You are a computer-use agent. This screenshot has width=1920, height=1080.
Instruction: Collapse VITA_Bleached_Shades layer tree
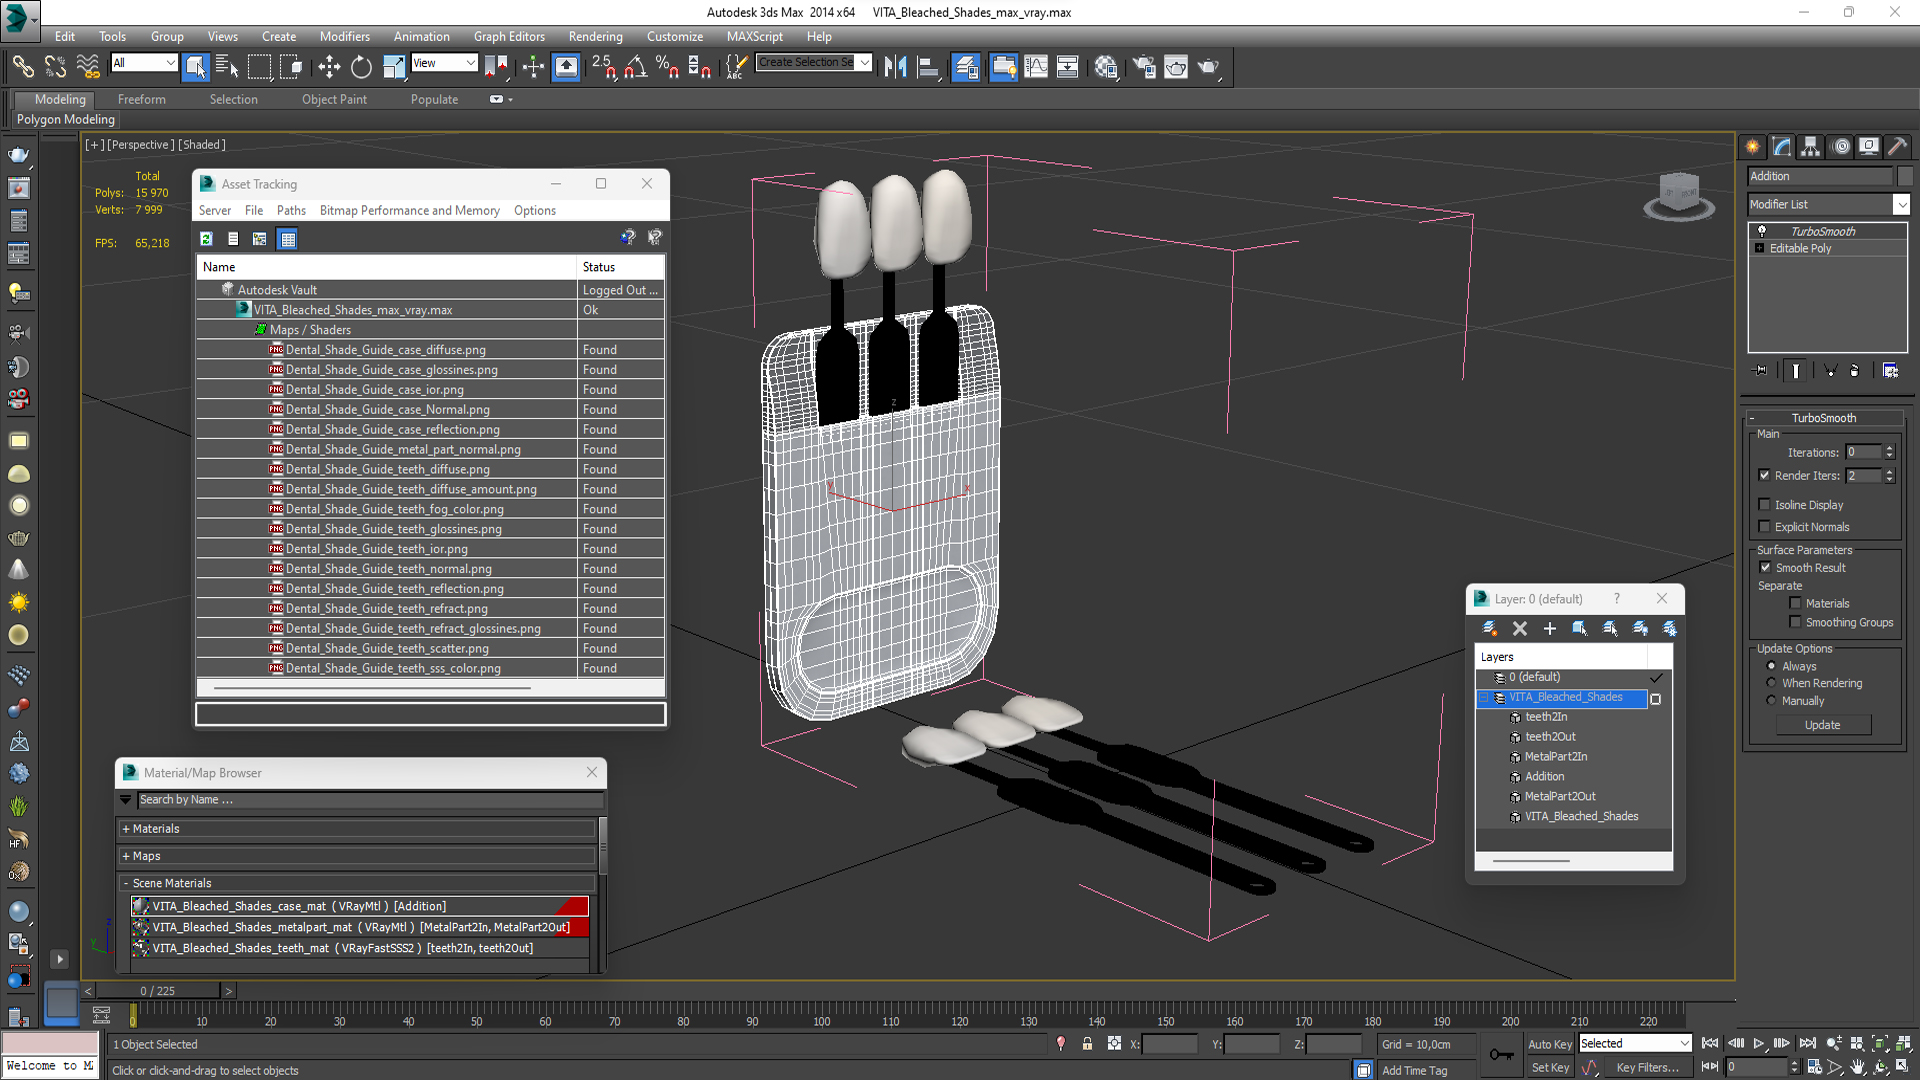point(1486,698)
